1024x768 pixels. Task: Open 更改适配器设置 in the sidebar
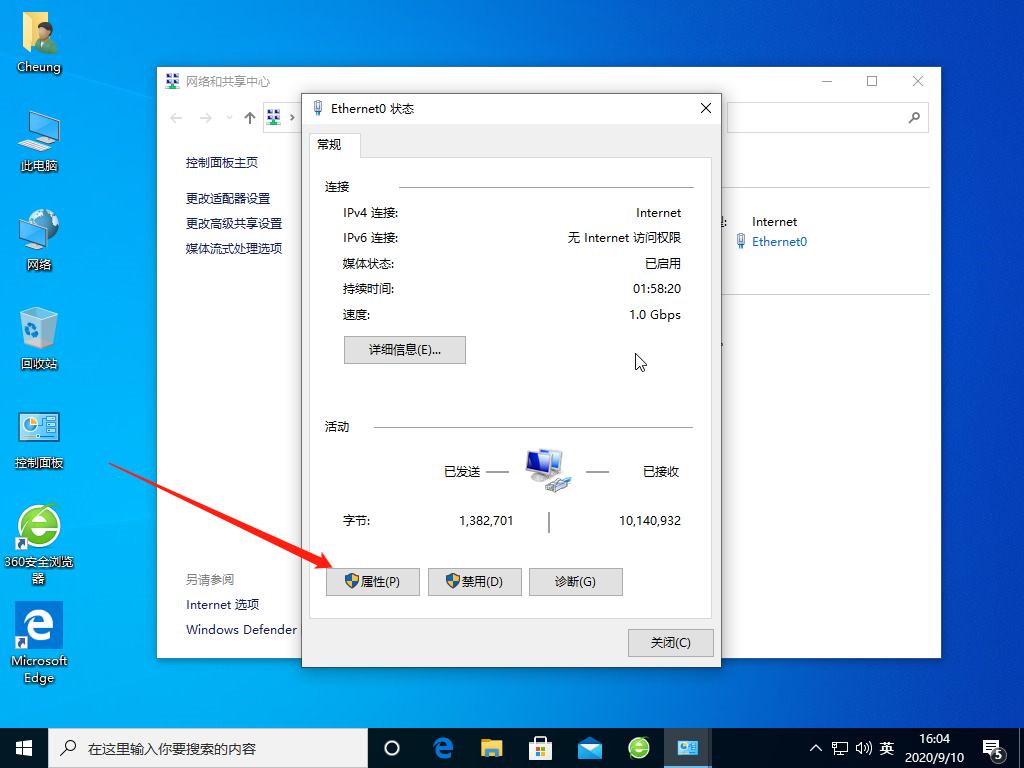tap(229, 198)
